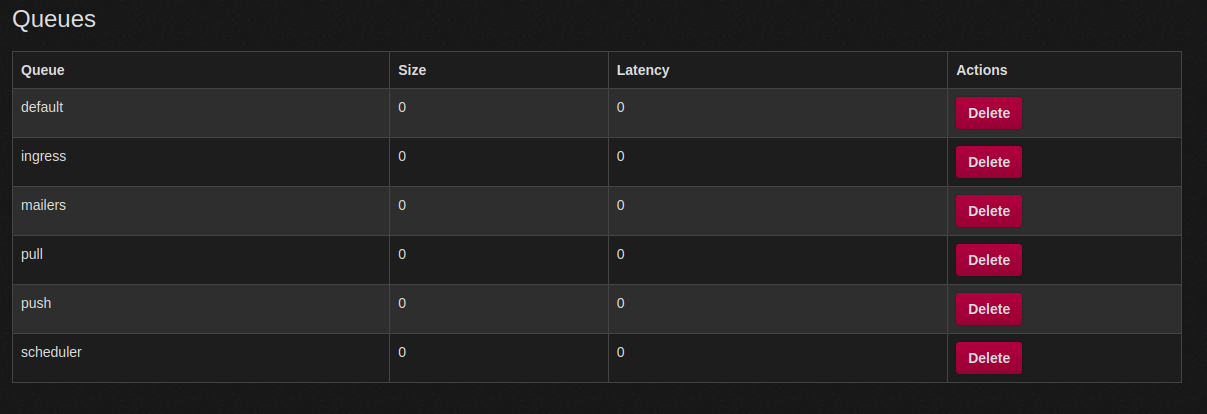The image size is (1207, 414).
Task: Click the Latency column header
Action: pos(643,70)
